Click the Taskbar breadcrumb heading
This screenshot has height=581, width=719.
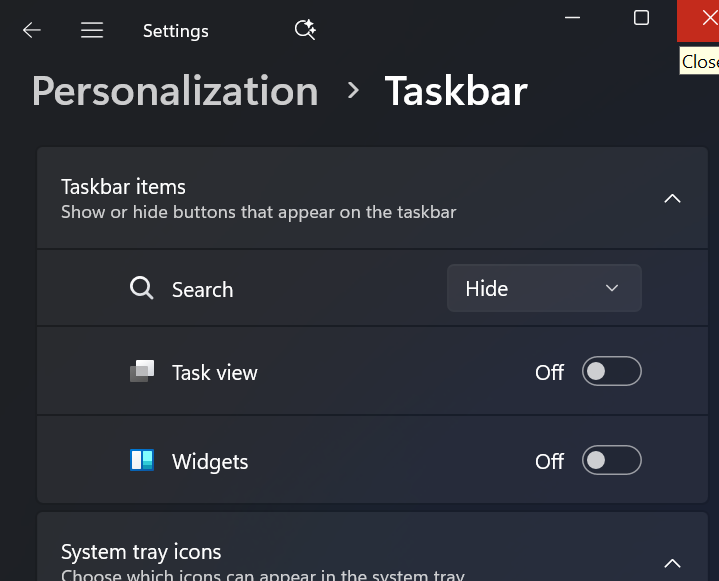coord(456,91)
